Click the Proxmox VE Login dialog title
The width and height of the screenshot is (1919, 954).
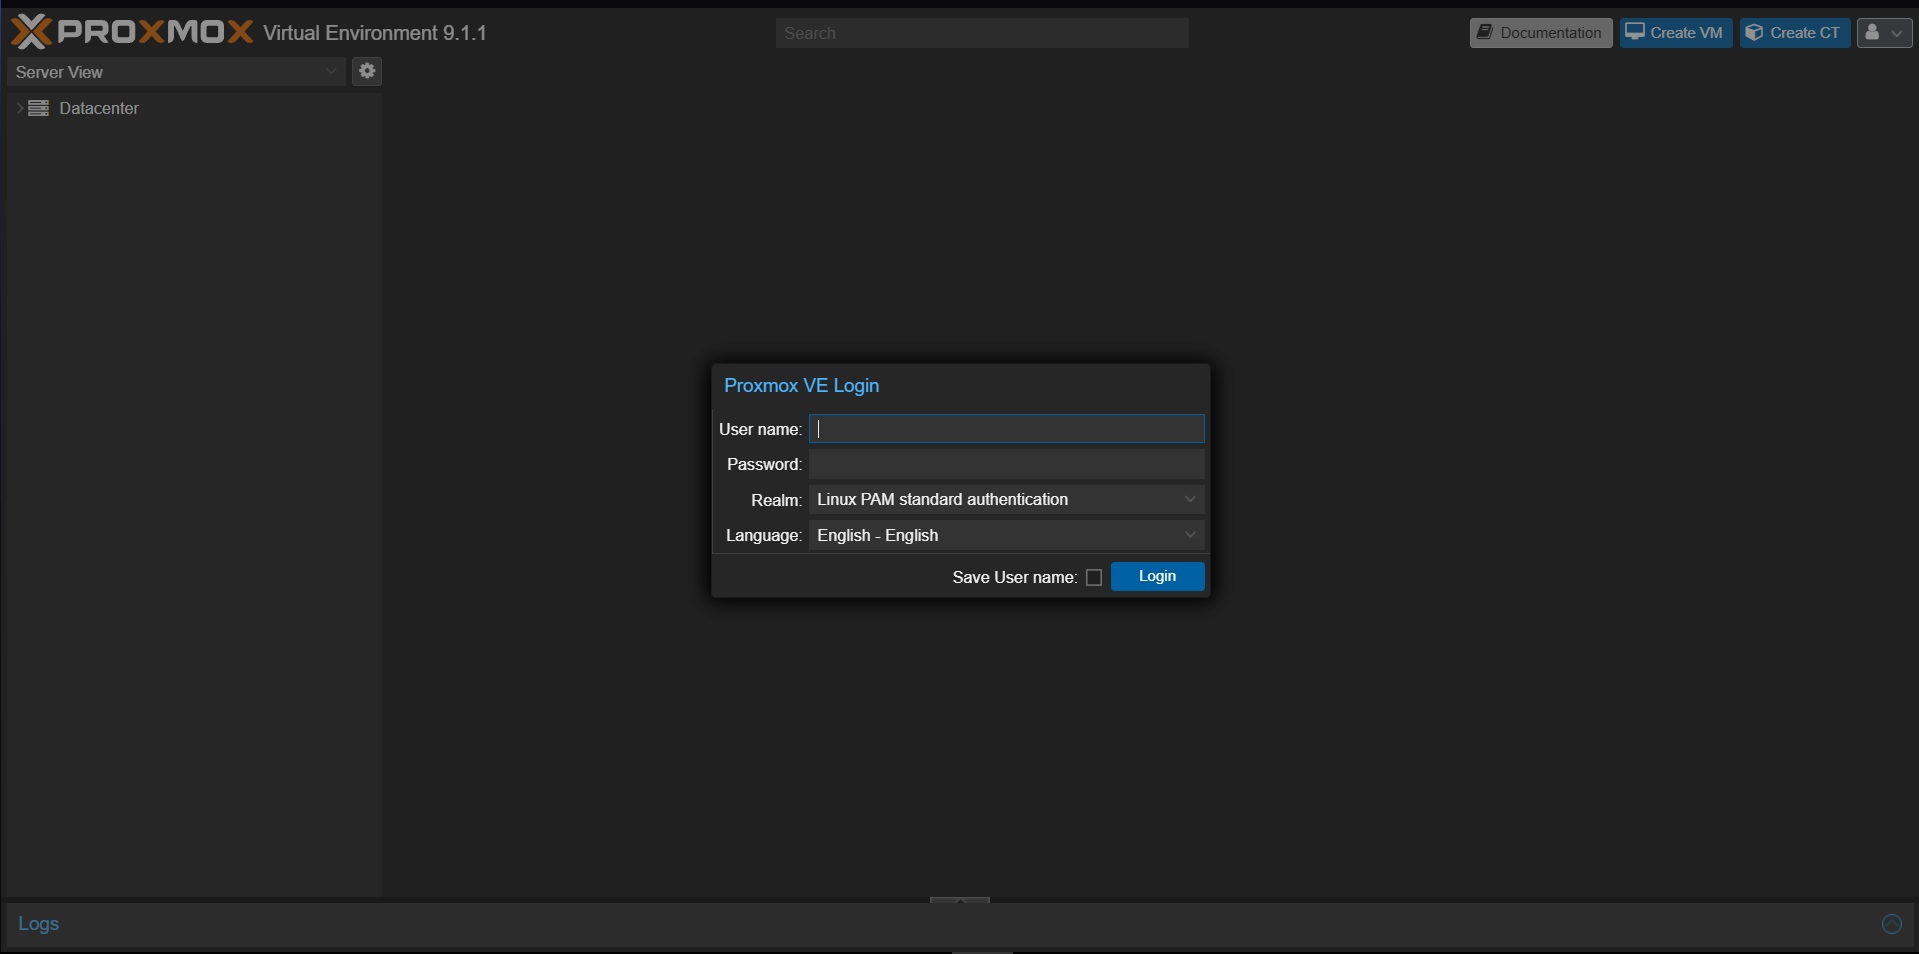pos(802,385)
